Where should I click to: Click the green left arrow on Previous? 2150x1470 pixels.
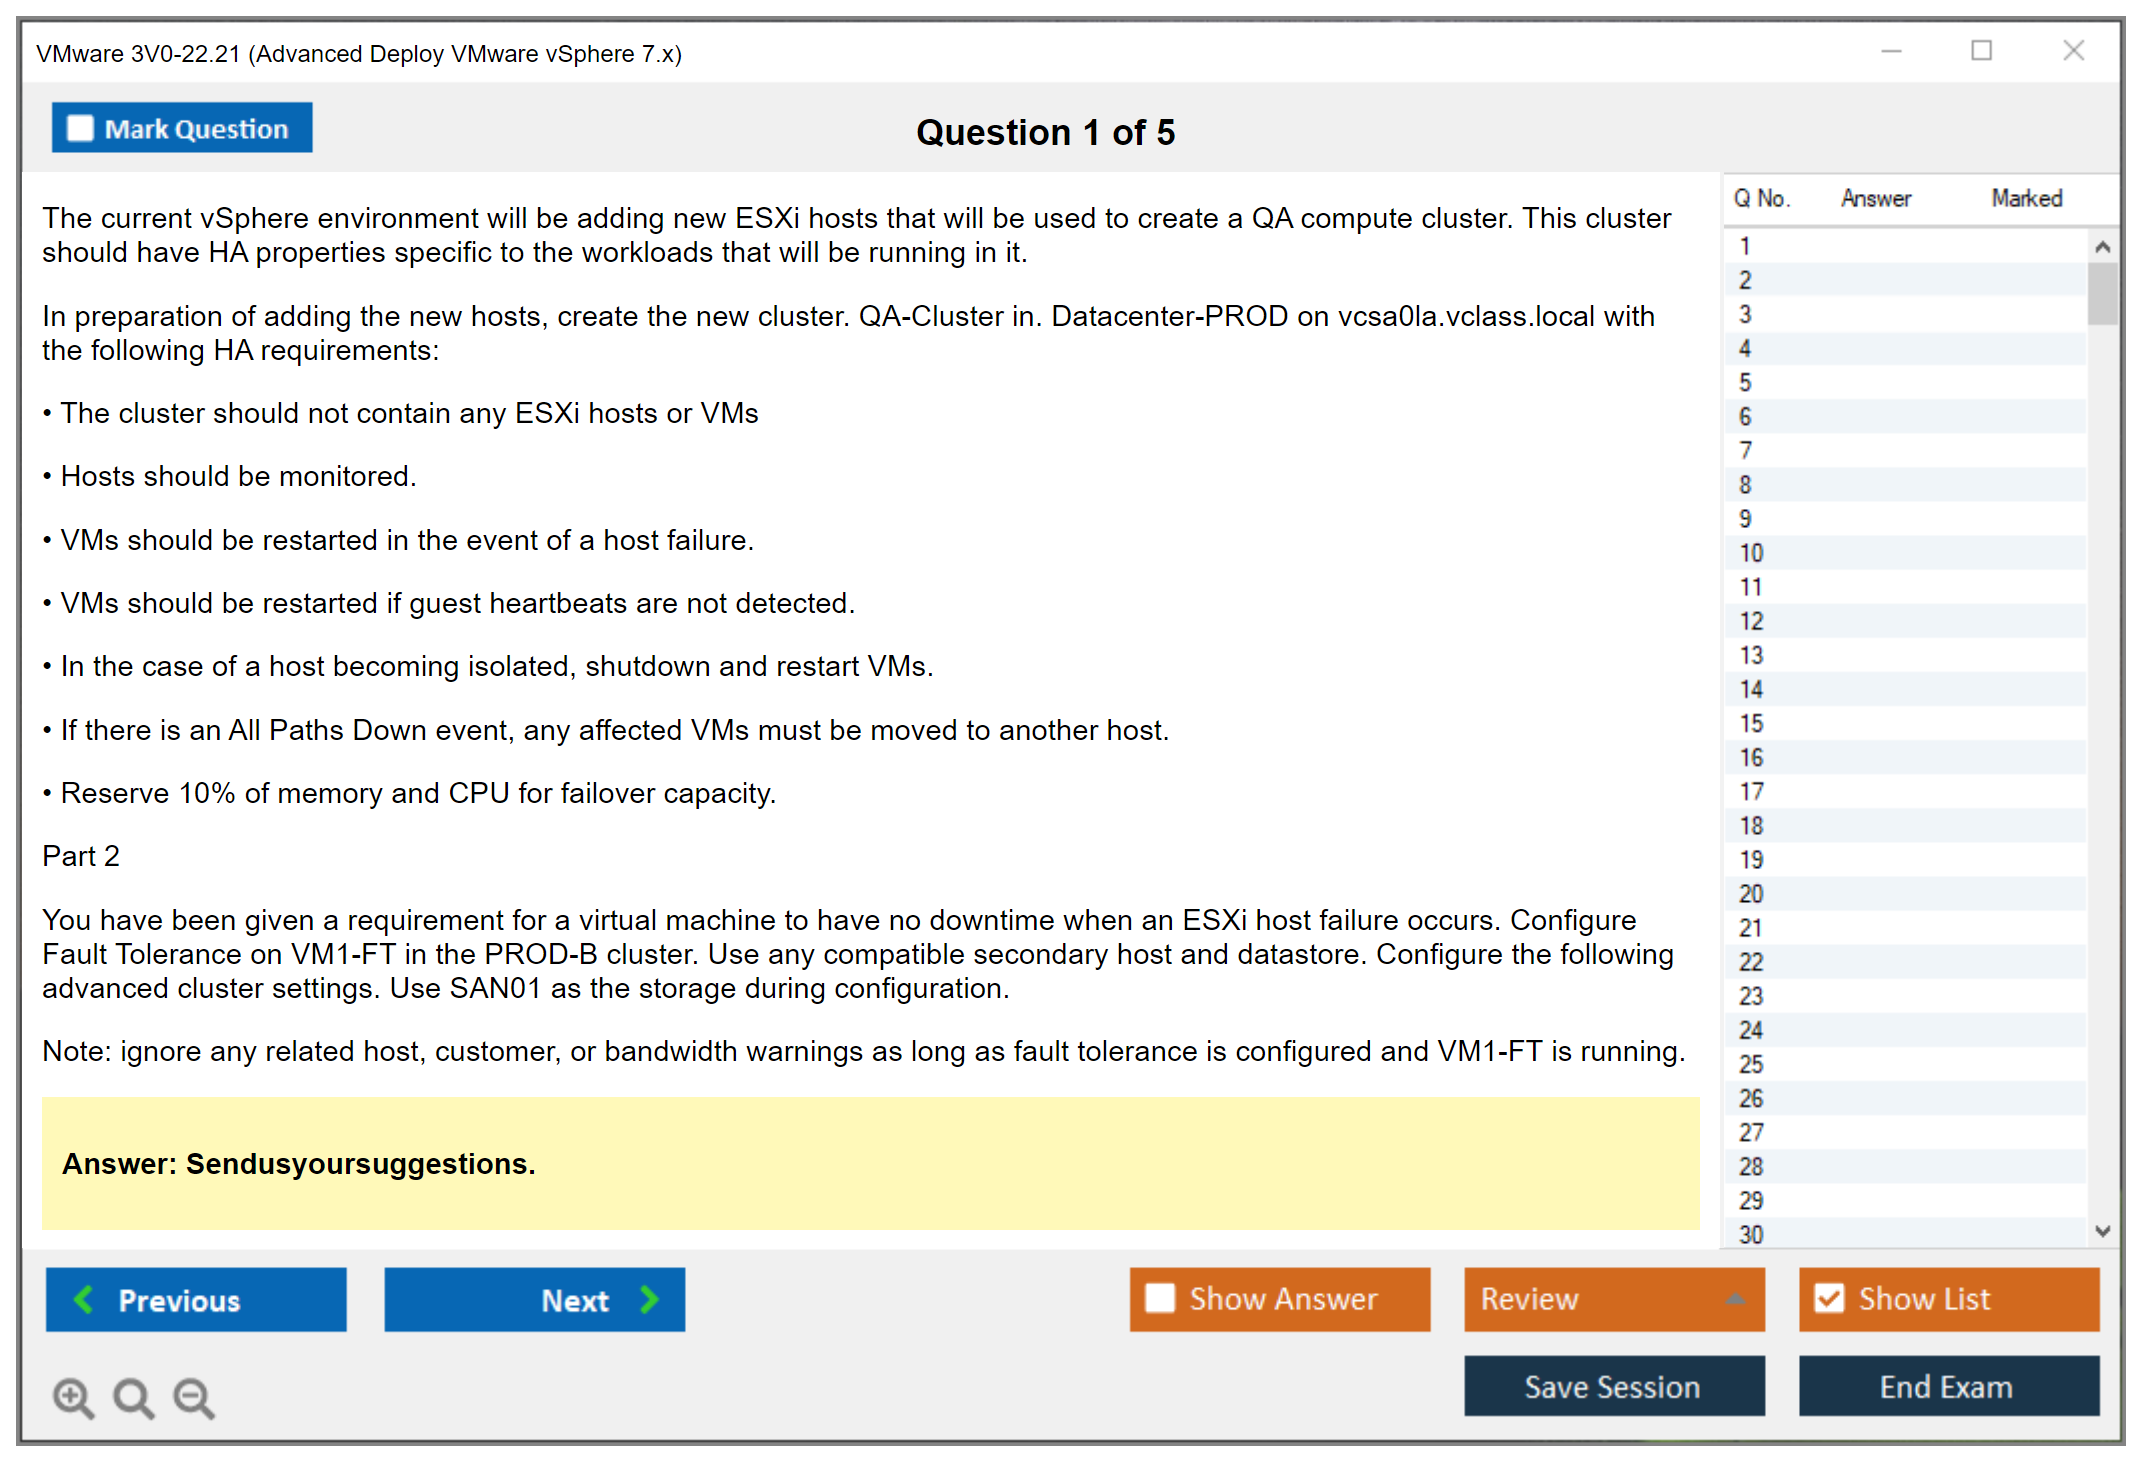click(x=84, y=1299)
